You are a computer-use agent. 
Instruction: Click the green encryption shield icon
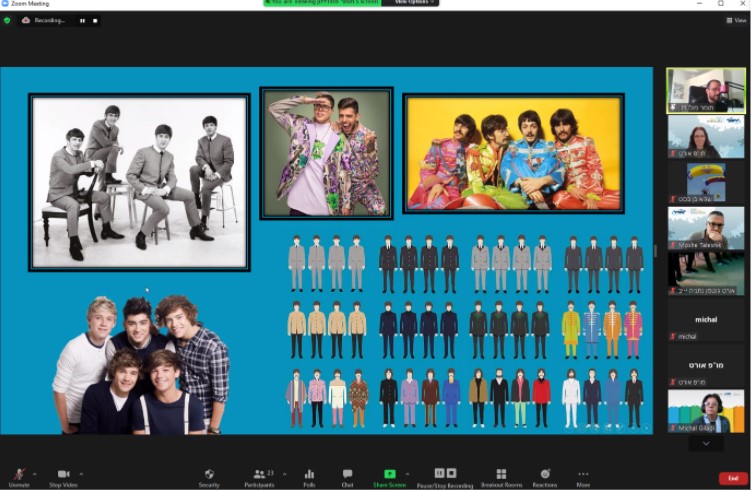point(7,20)
